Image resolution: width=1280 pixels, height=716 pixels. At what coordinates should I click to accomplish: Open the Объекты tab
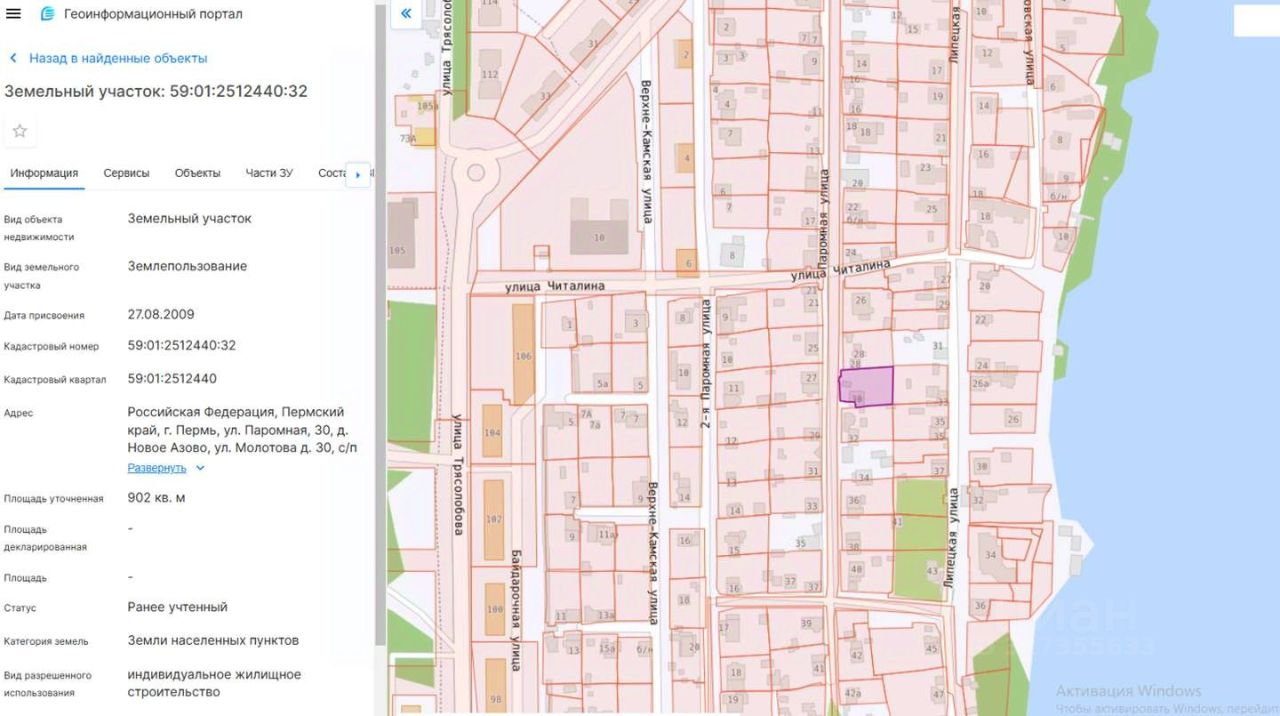point(197,173)
